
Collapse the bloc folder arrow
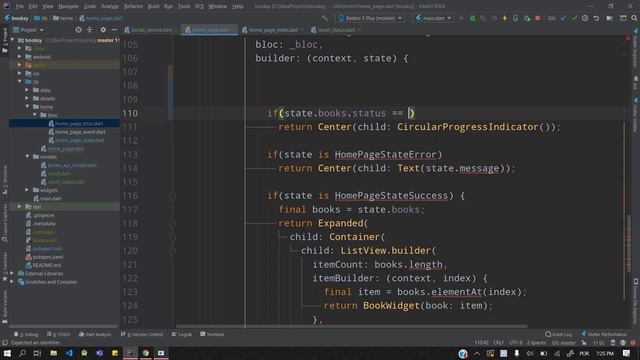[x=35, y=115]
